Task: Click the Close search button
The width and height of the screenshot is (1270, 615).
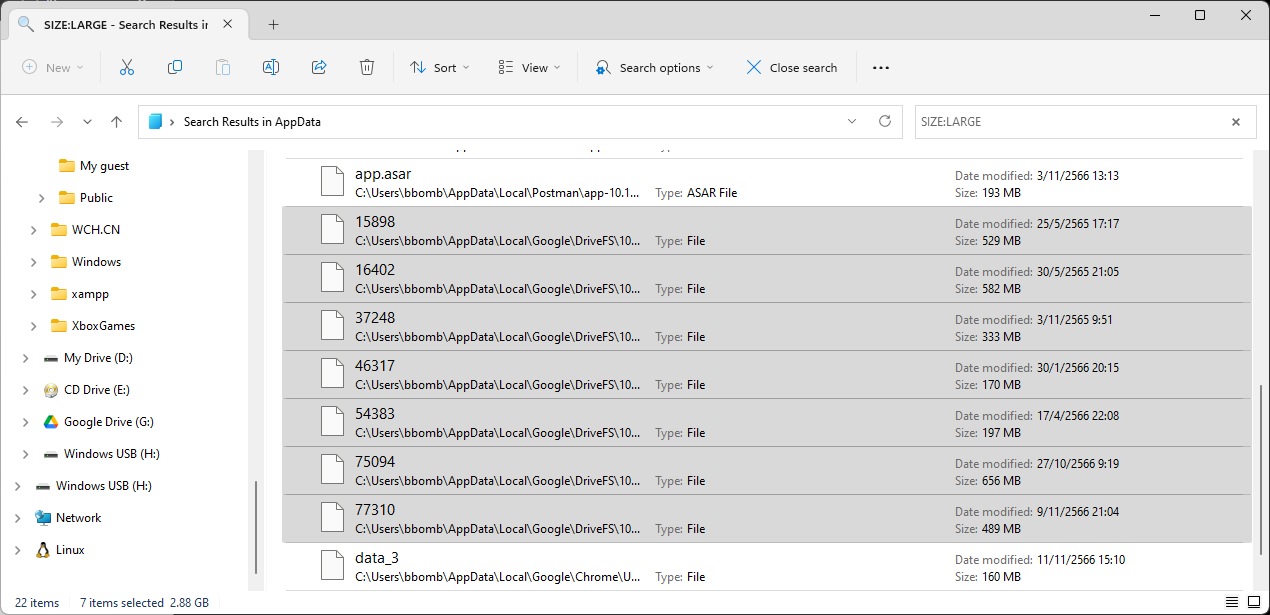Action: coord(791,67)
